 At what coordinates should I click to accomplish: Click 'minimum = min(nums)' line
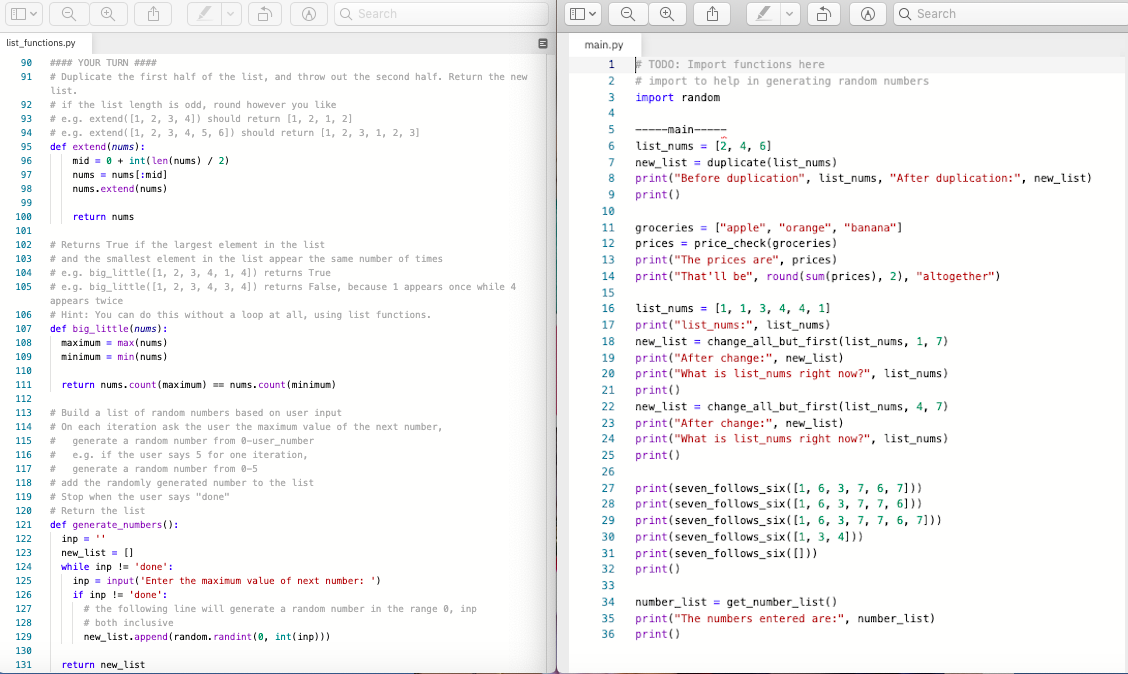[x=114, y=357]
